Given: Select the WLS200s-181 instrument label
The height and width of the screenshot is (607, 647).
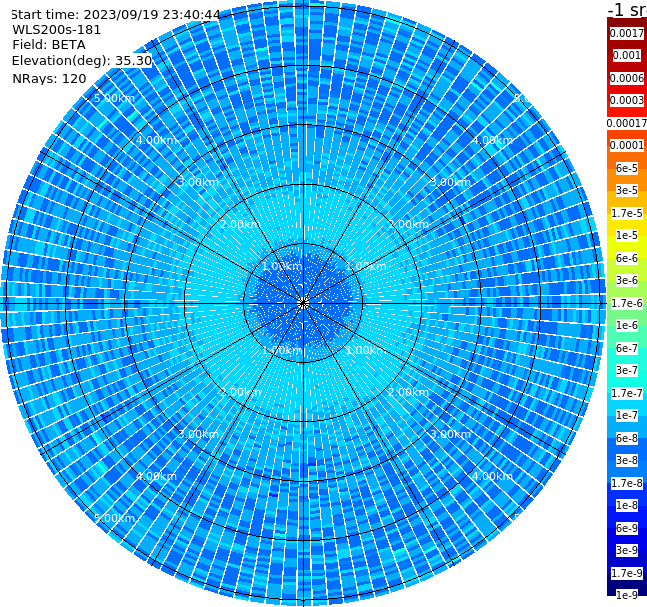Looking at the screenshot, I should coord(57,30).
